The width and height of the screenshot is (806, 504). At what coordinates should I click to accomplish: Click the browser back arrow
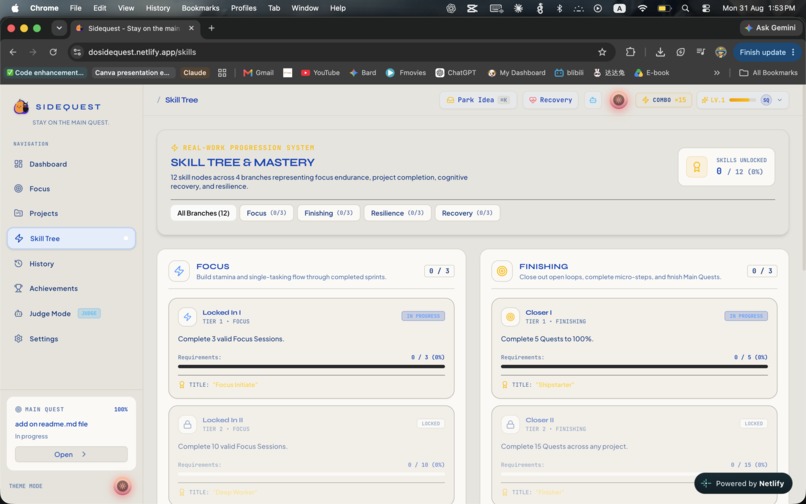[x=13, y=52]
